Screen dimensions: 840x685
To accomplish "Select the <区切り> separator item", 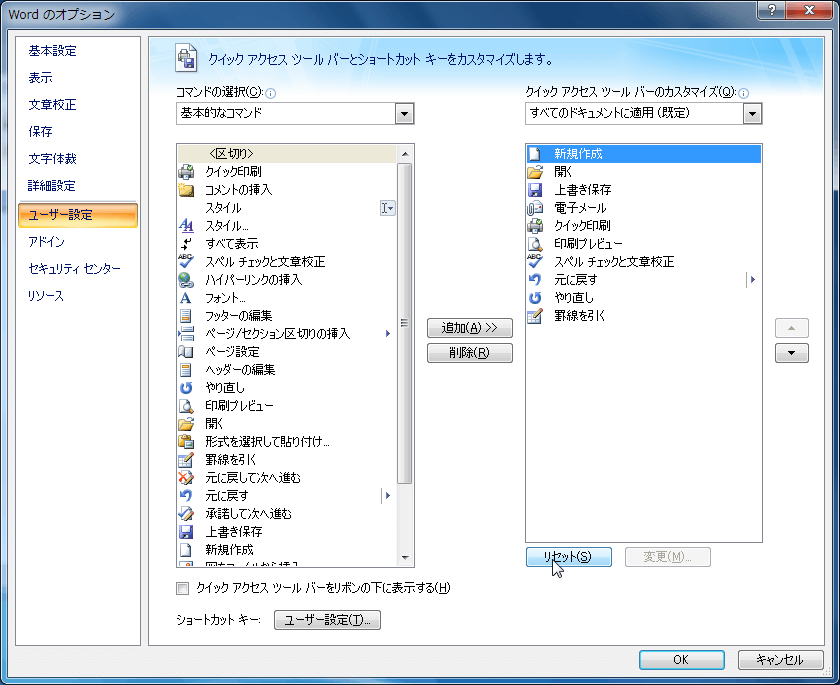I will (287, 154).
